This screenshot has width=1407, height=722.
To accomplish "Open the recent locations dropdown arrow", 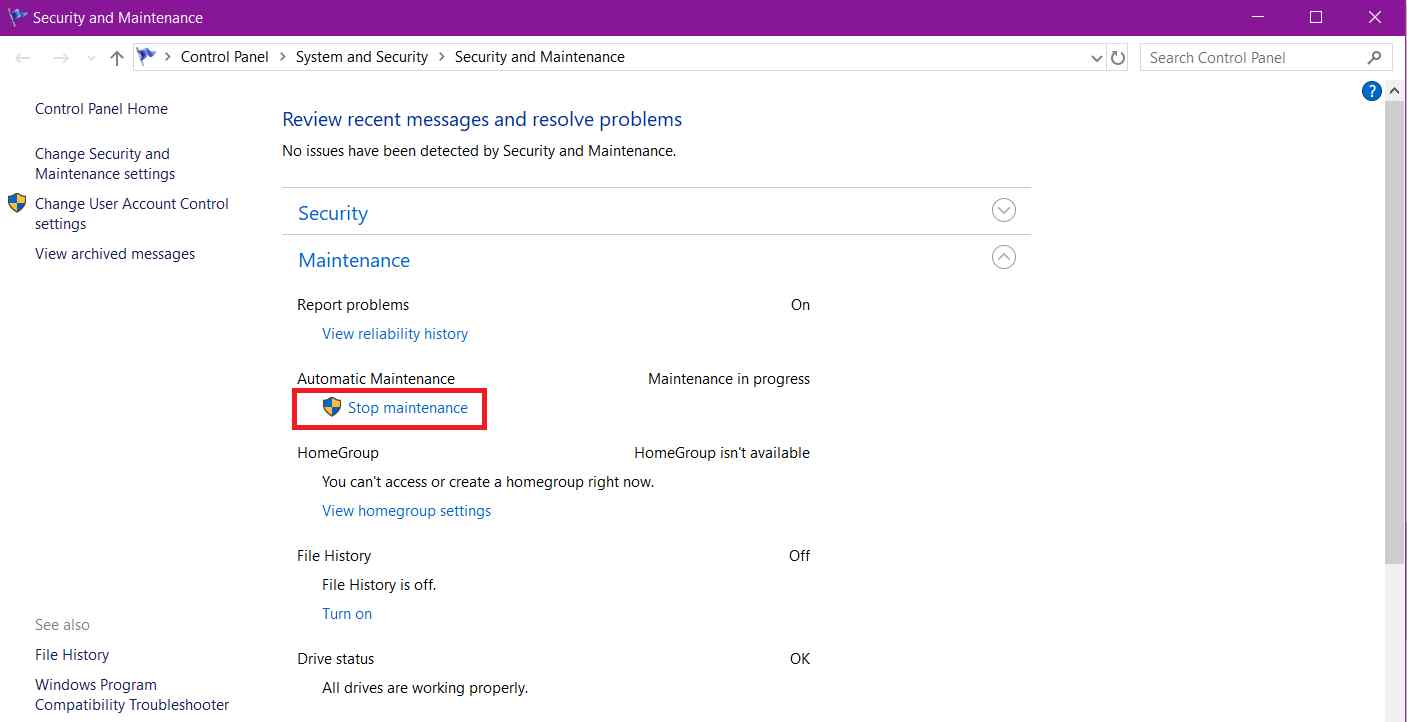I will tap(91, 58).
